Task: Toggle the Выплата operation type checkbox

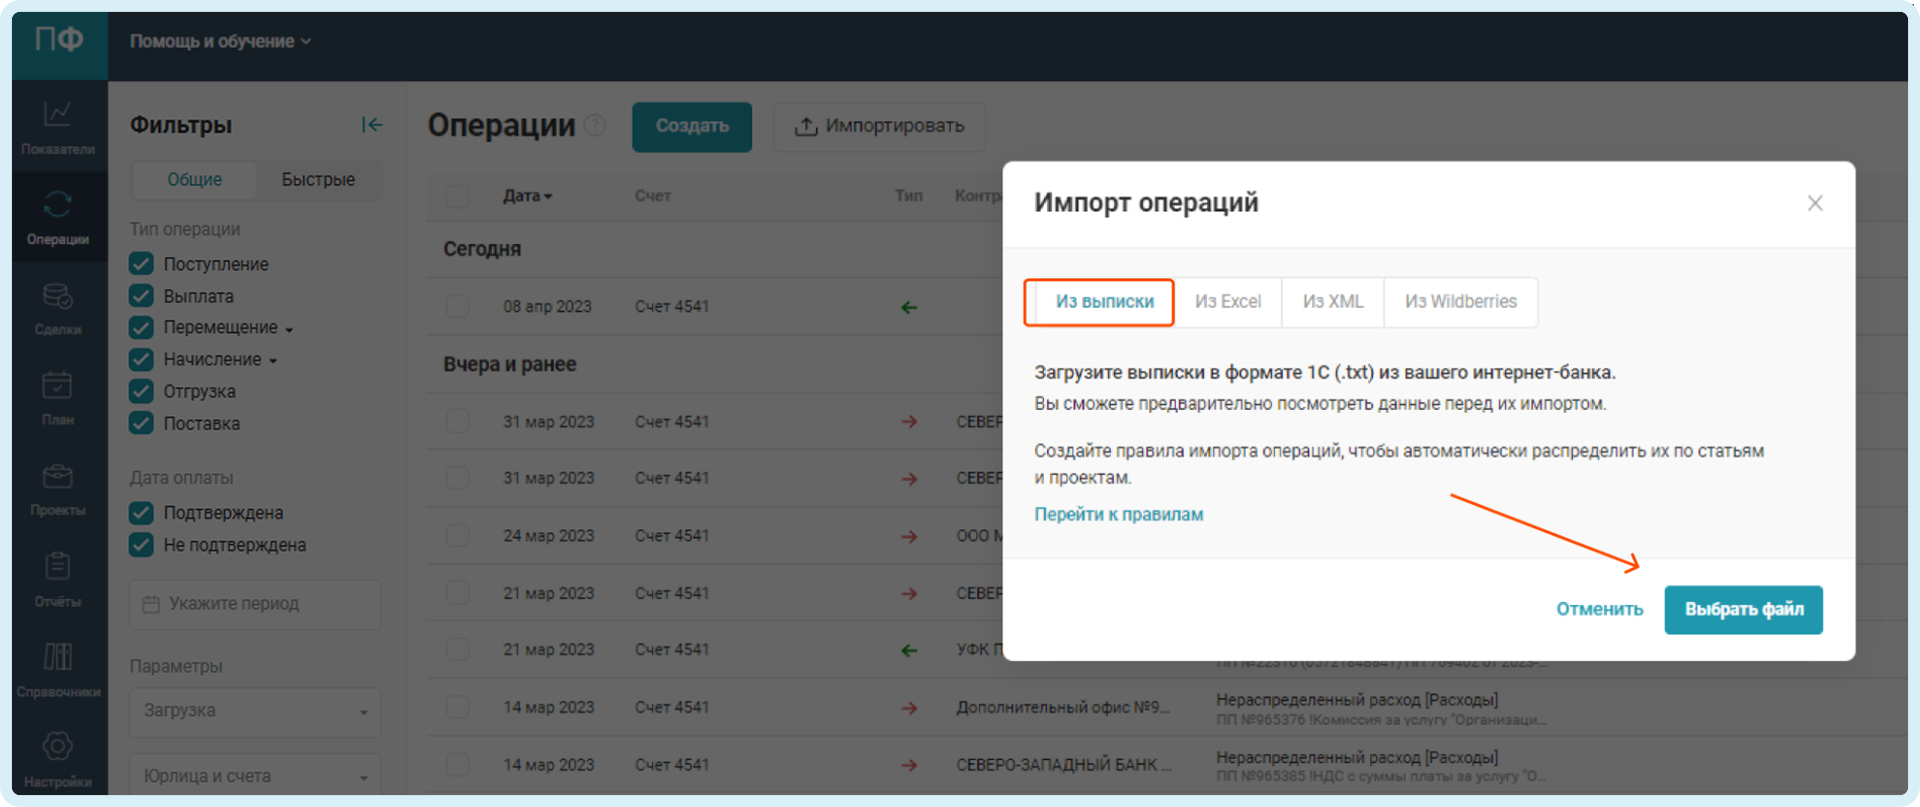Action: (141, 296)
